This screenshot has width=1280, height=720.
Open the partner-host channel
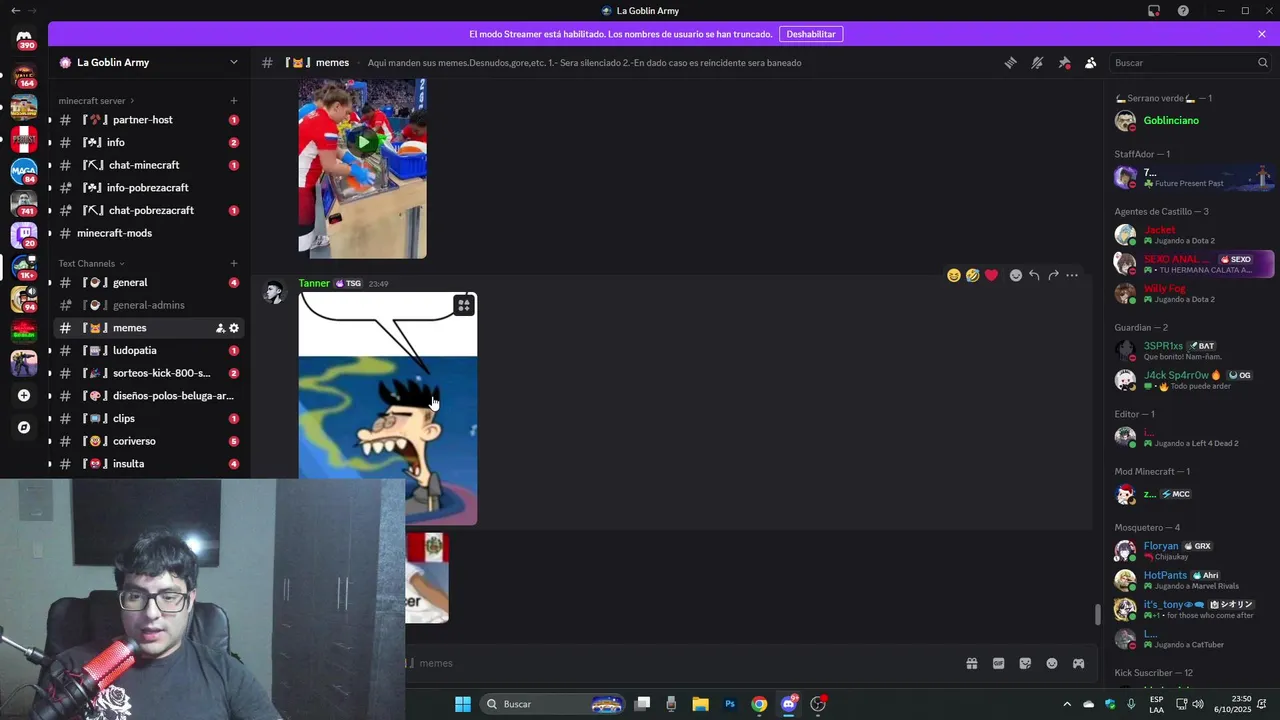click(148, 120)
